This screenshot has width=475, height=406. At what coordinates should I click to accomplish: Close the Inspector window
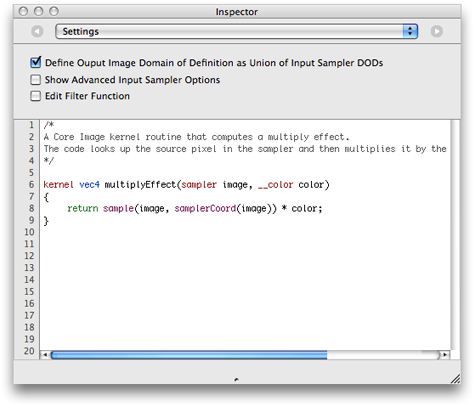tap(23, 11)
